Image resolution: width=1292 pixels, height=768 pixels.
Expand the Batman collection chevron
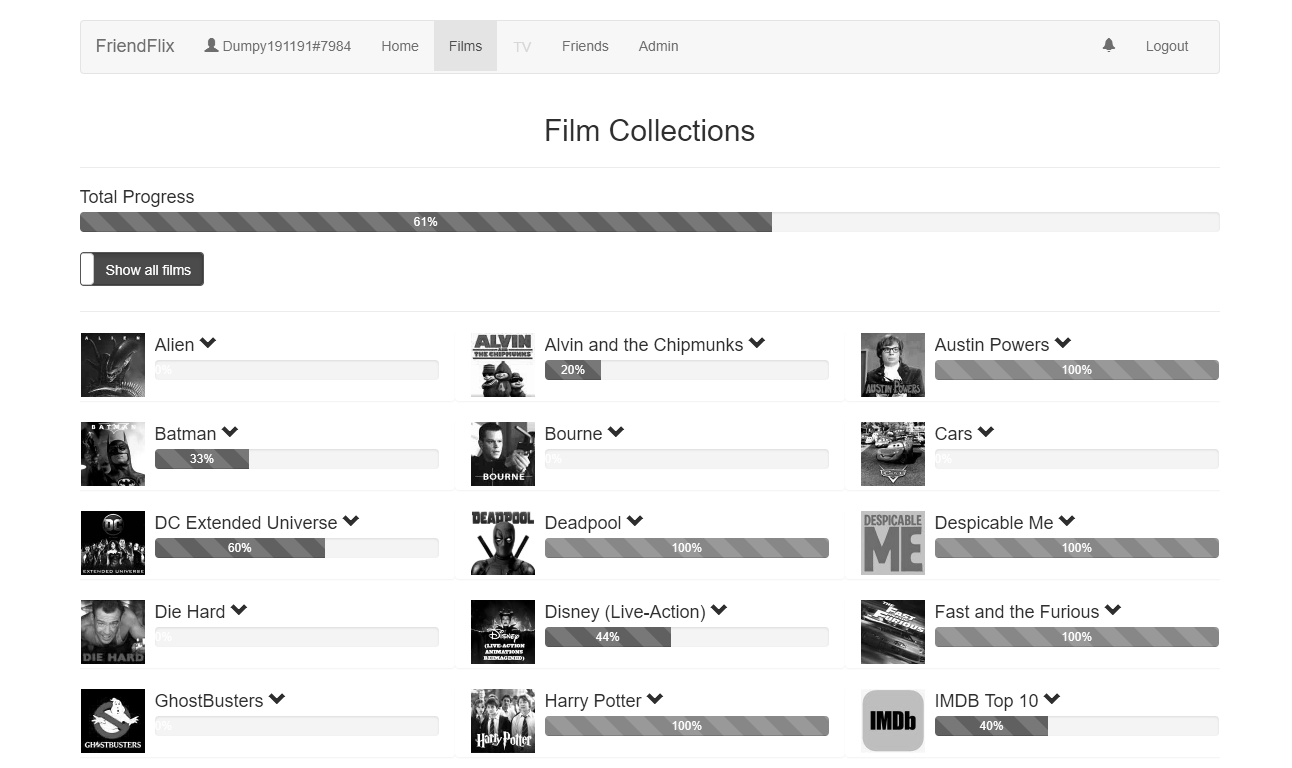pyautogui.click(x=230, y=432)
